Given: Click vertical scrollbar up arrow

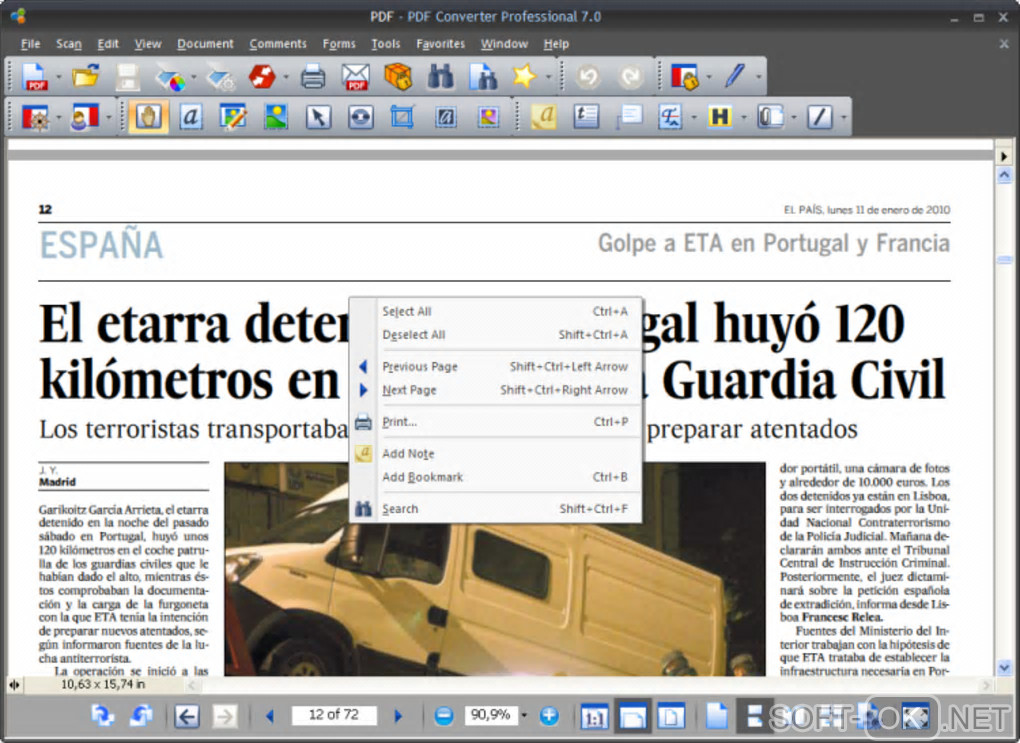Looking at the screenshot, I should point(1004,175).
